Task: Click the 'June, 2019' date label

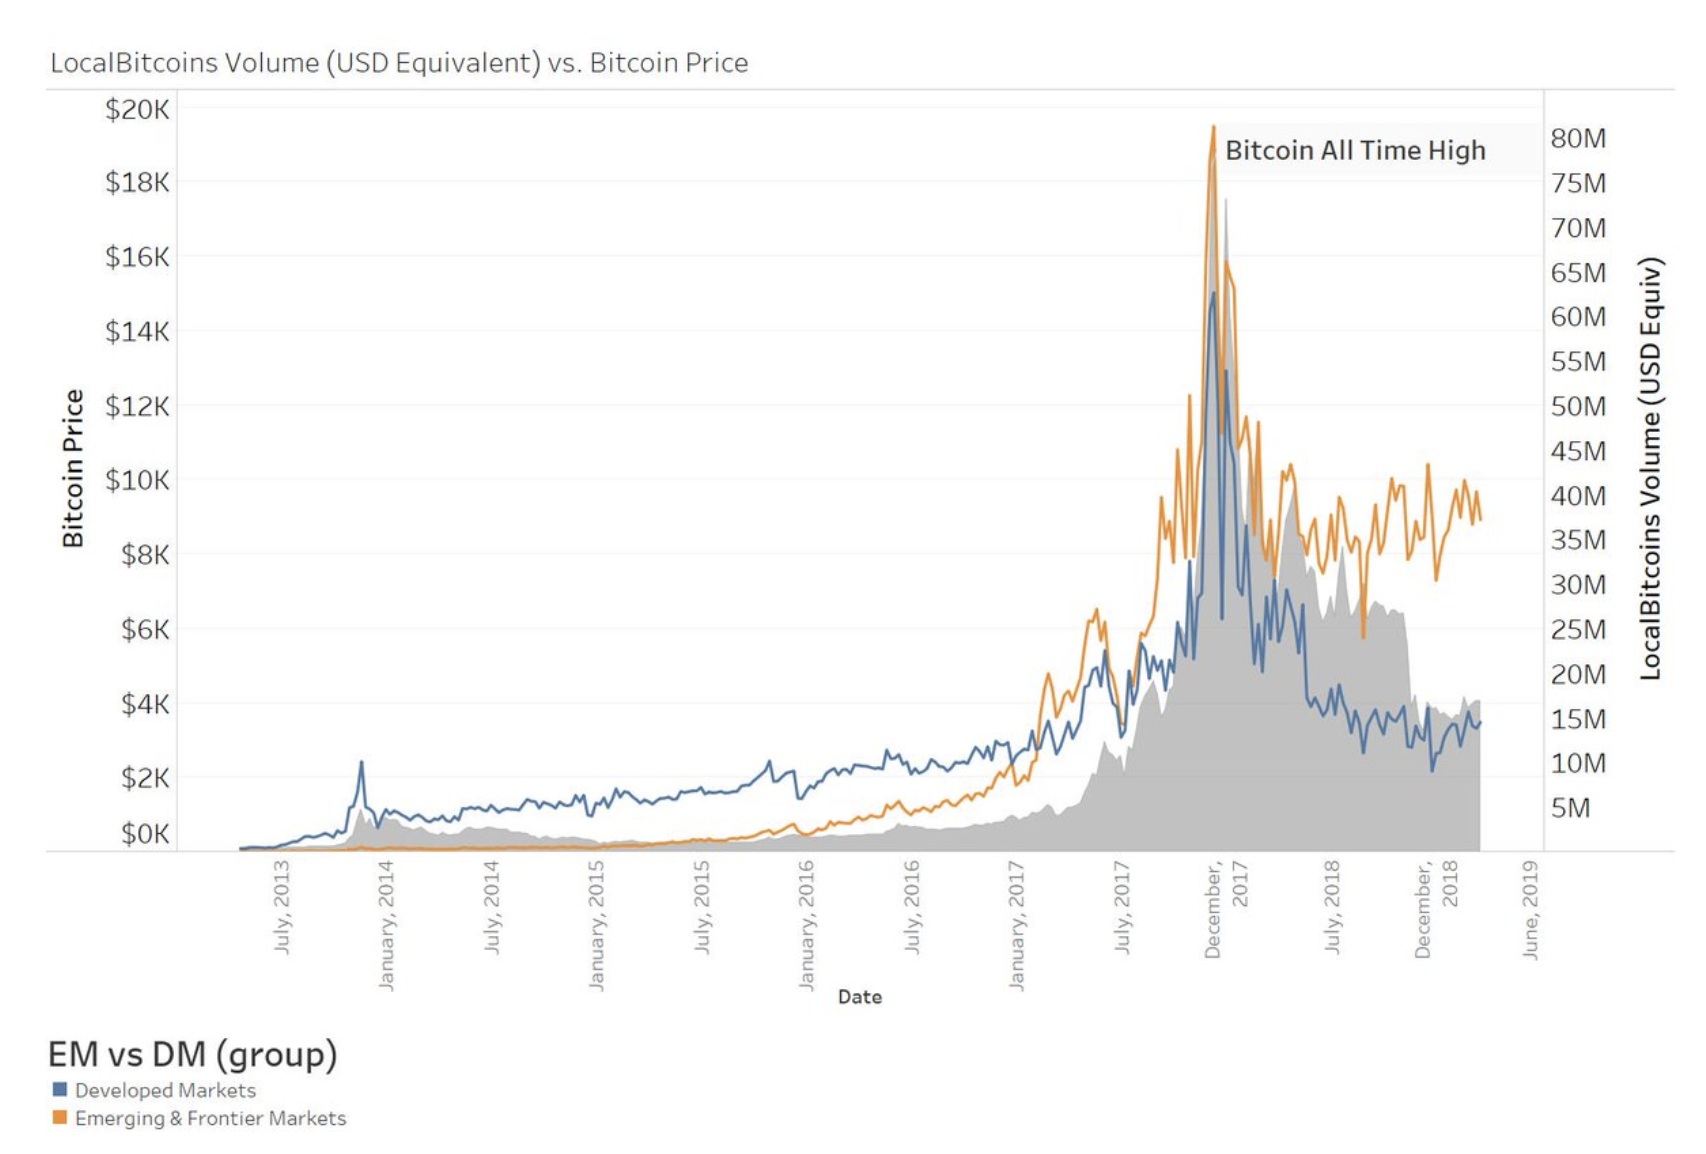Action: coord(1530,910)
